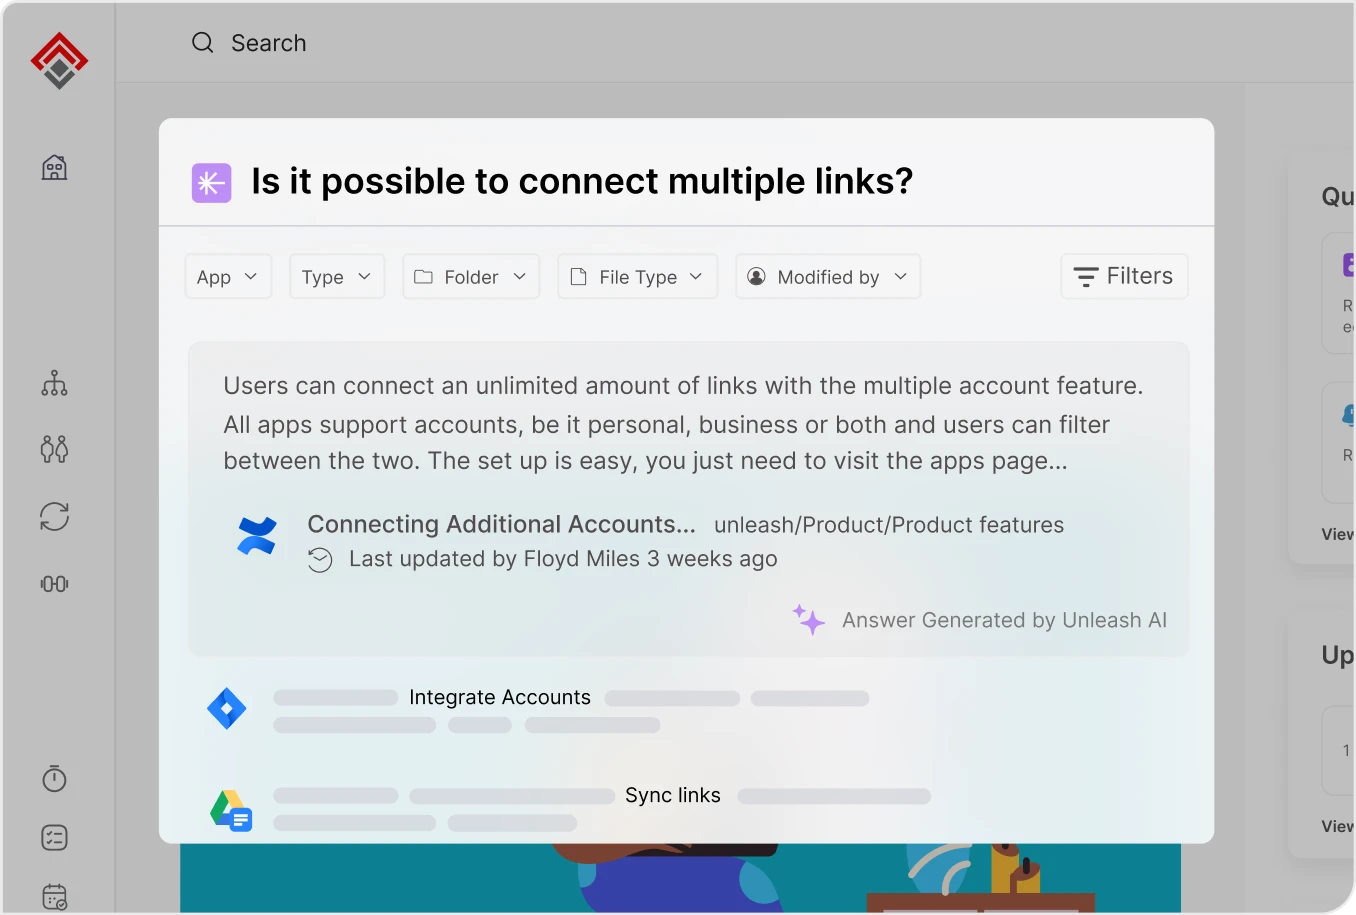Select the Dropbox icon next to Connecting Additional Accounts
1356x915 pixels.
(x=257, y=535)
